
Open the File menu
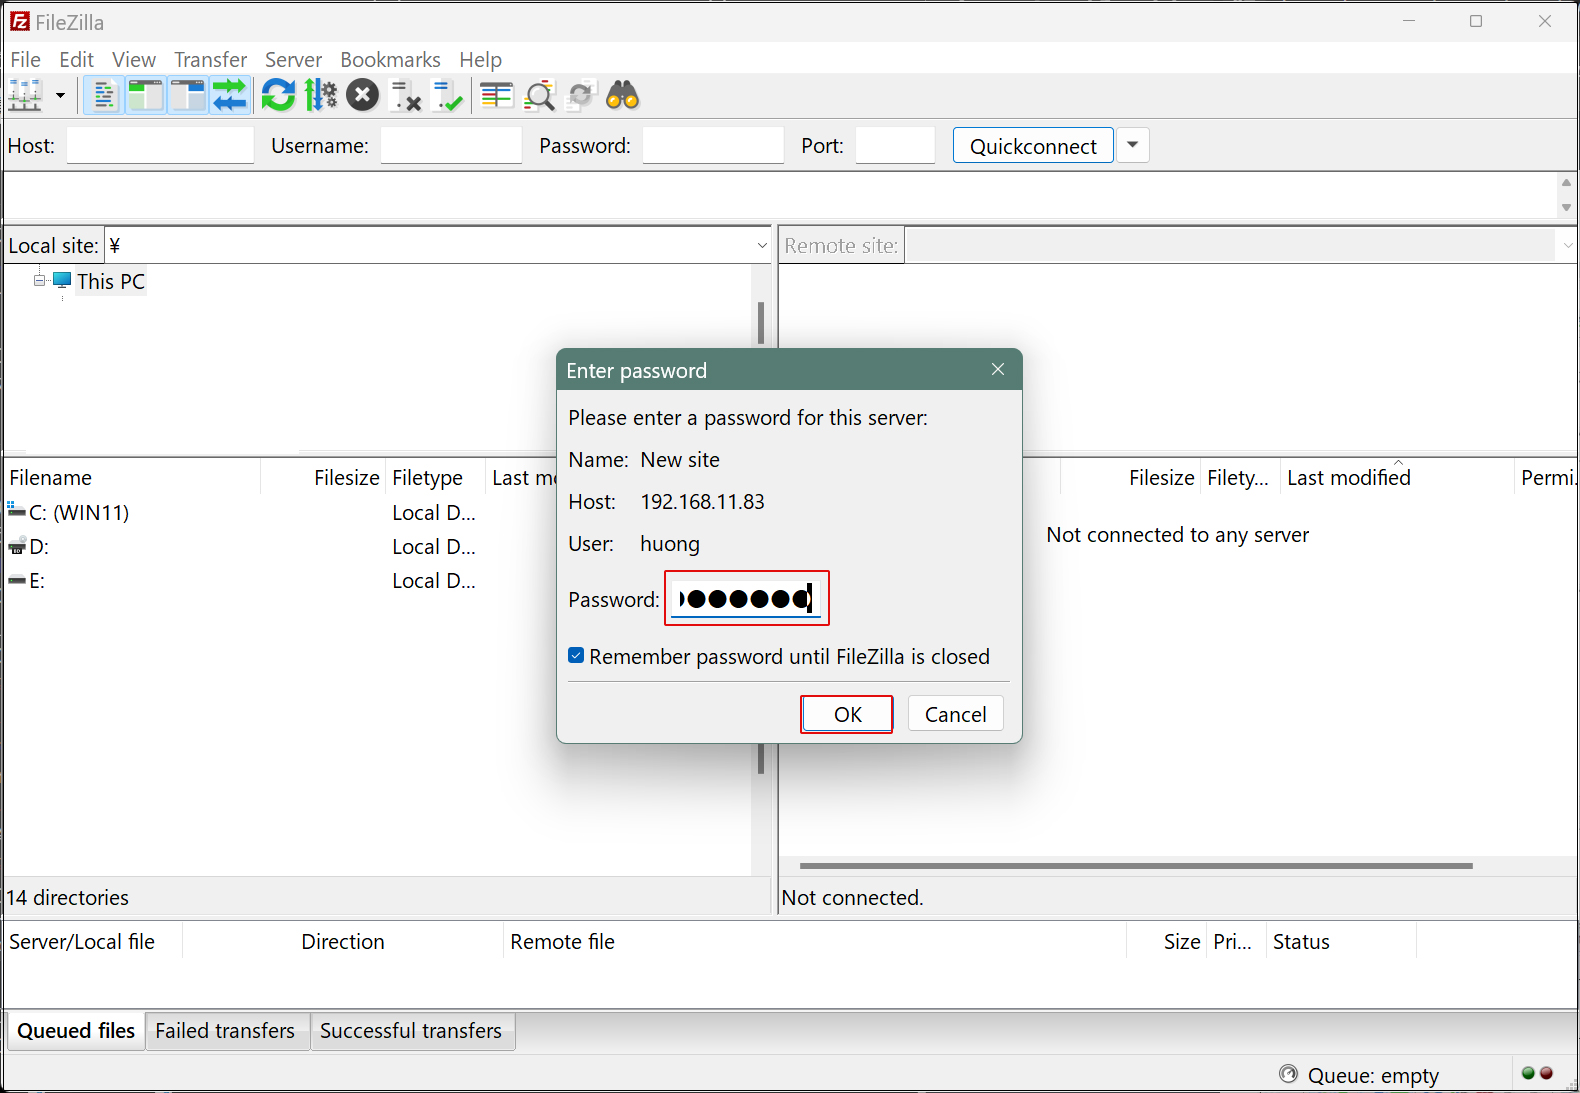[x=26, y=60]
